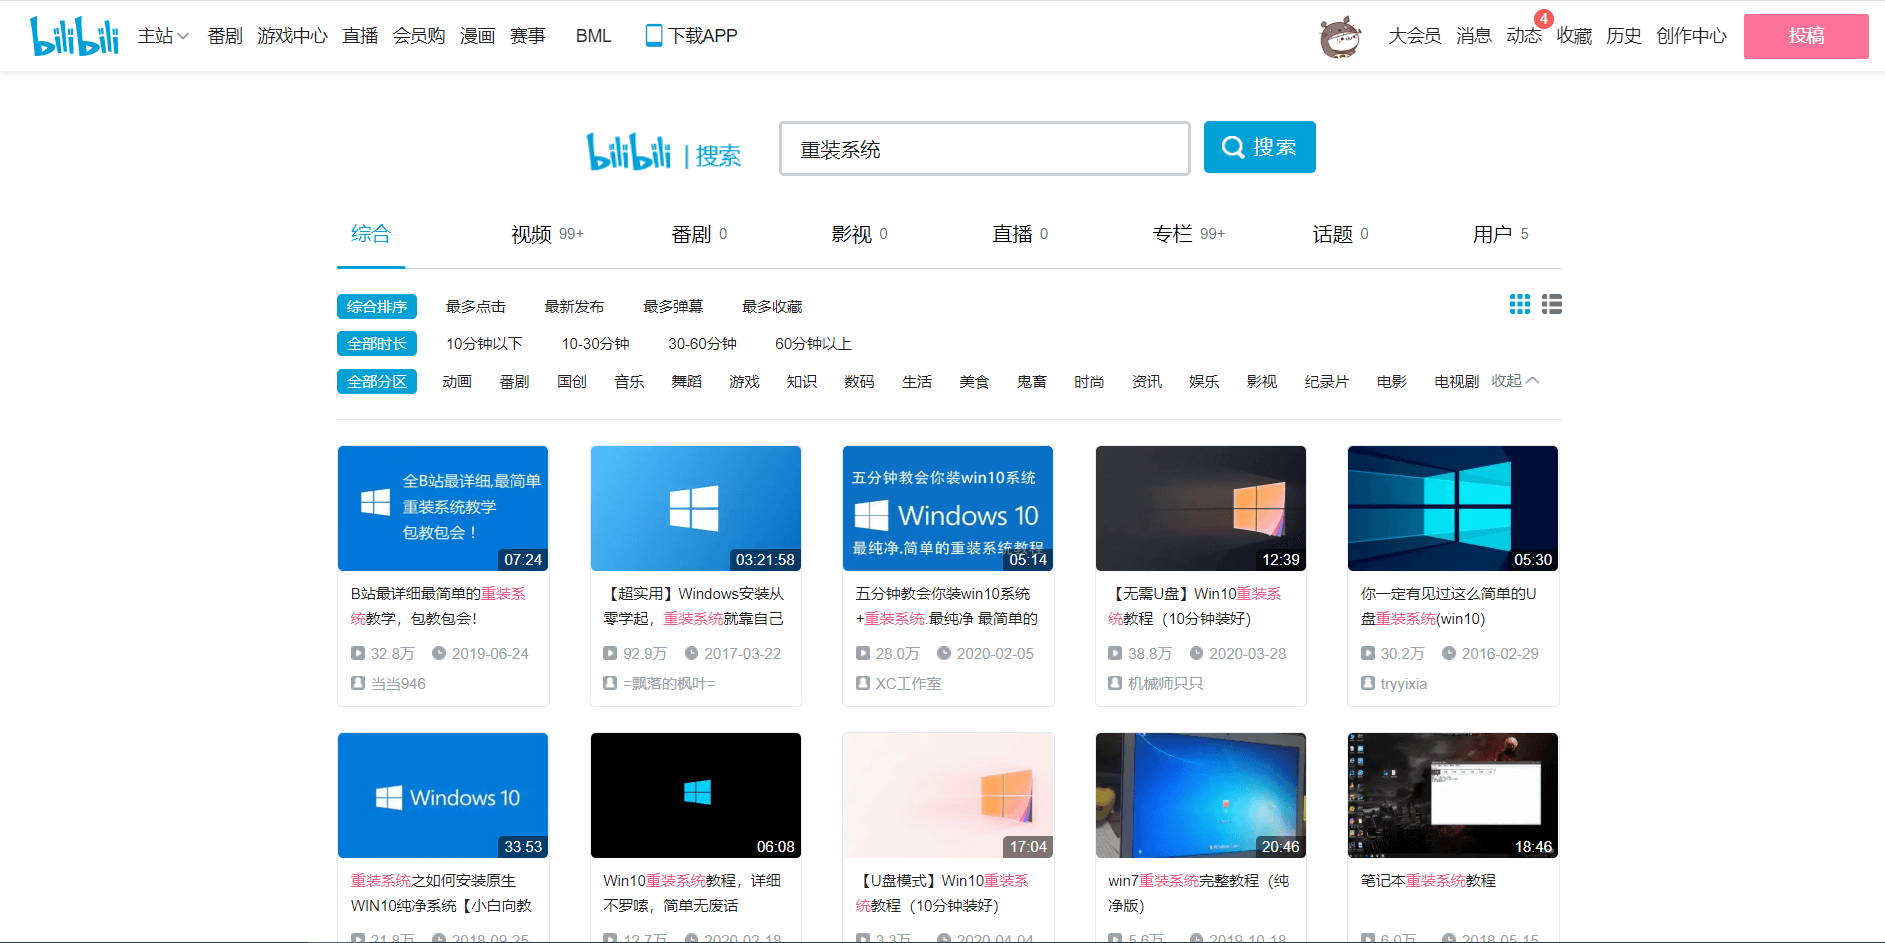Click the play count icon beside 92.9万
This screenshot has height=943, width=1885.
click(x=610, y=653)
